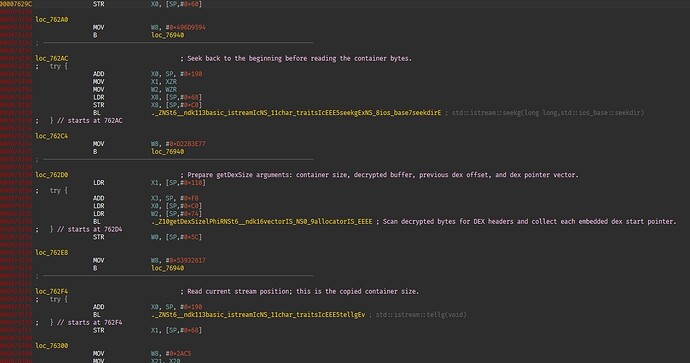This screenshot has height=363, width=690.
Task: Click BL mnemonic on tellg call row
Action: point(96,315)
